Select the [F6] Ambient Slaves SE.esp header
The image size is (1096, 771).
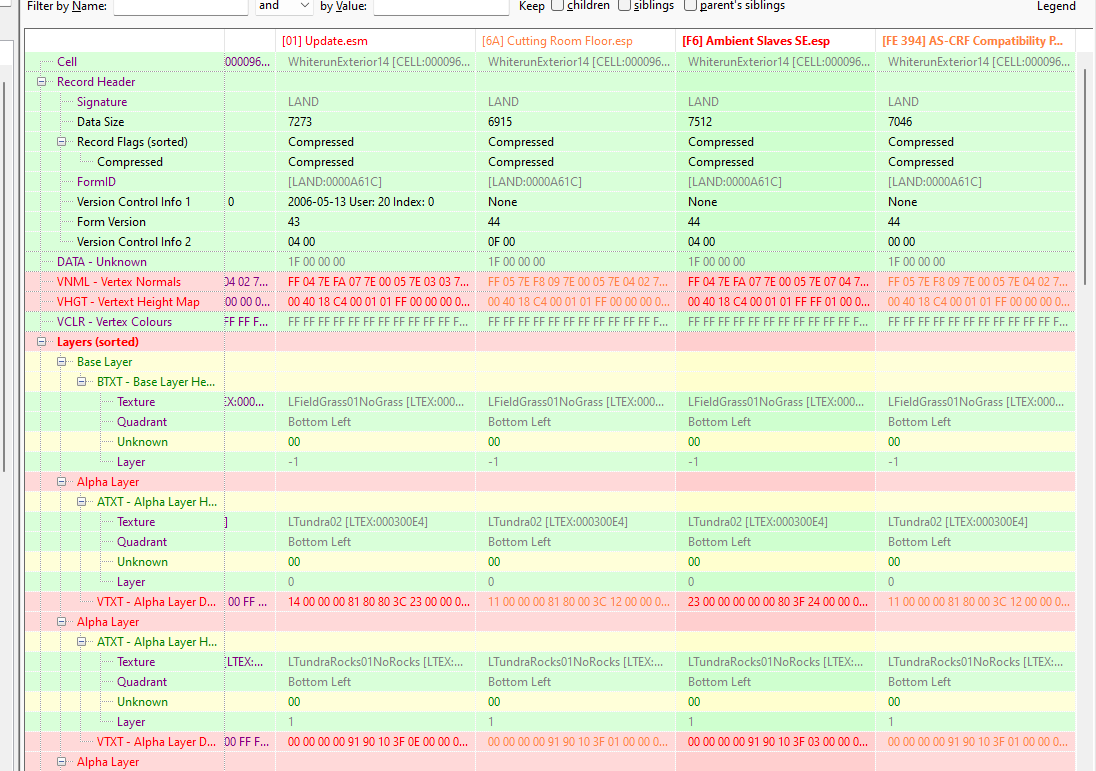coord(775,41)
